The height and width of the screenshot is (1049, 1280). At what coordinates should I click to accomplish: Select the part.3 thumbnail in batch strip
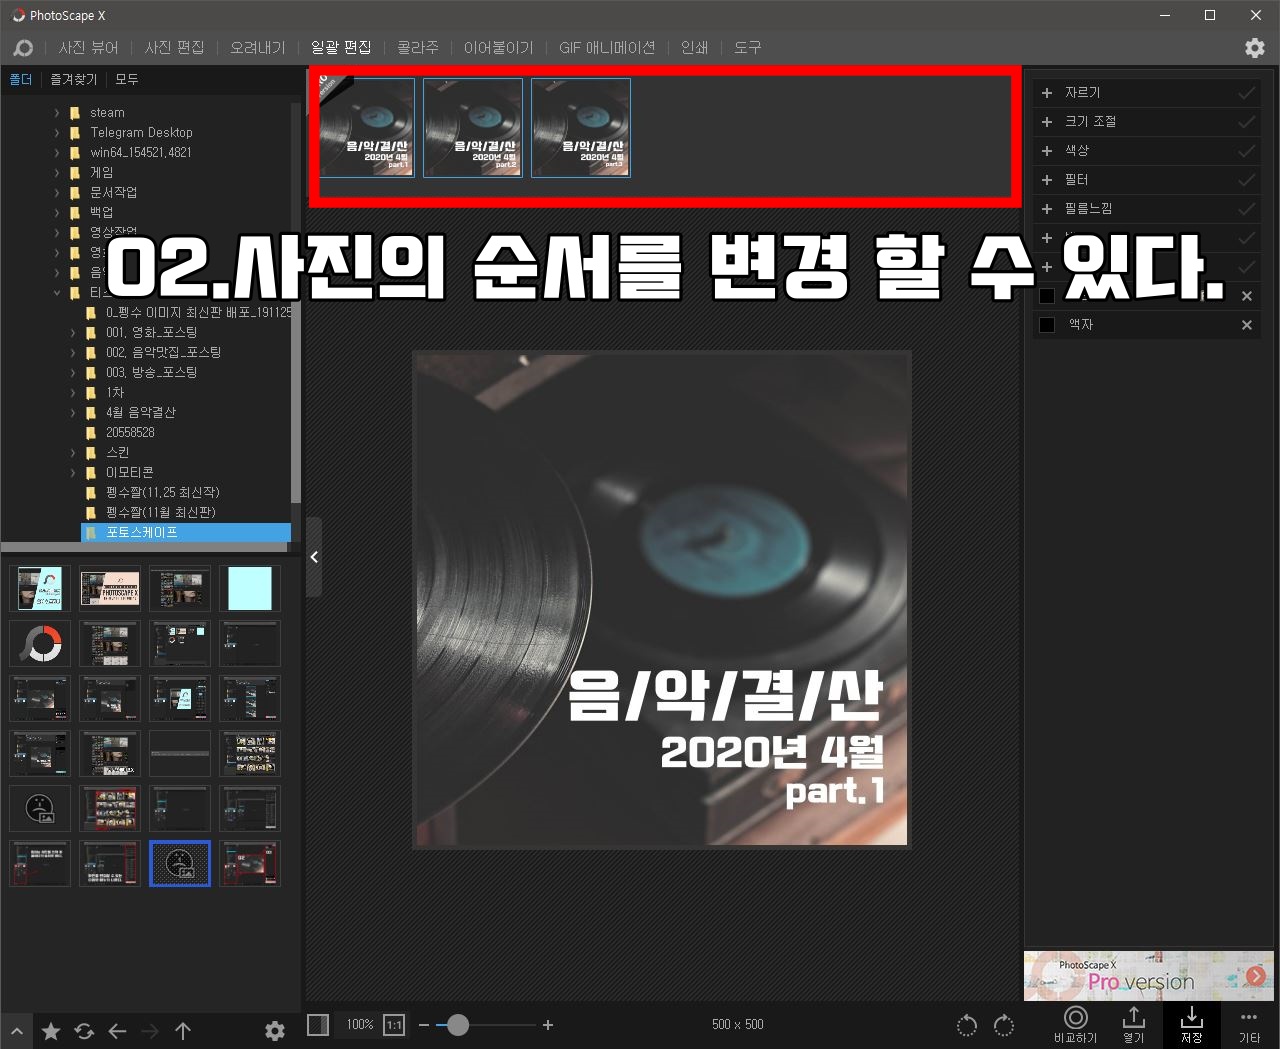tap(581, 128)
